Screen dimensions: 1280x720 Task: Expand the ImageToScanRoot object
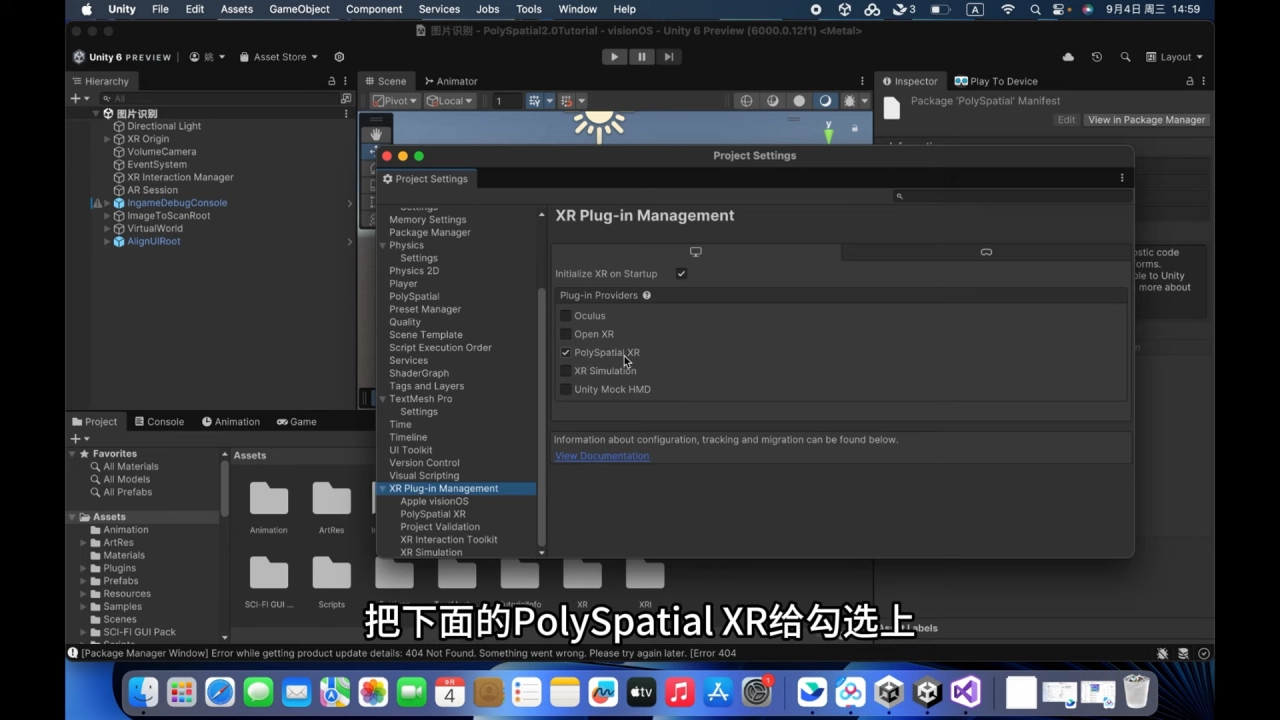pos(107,216)
